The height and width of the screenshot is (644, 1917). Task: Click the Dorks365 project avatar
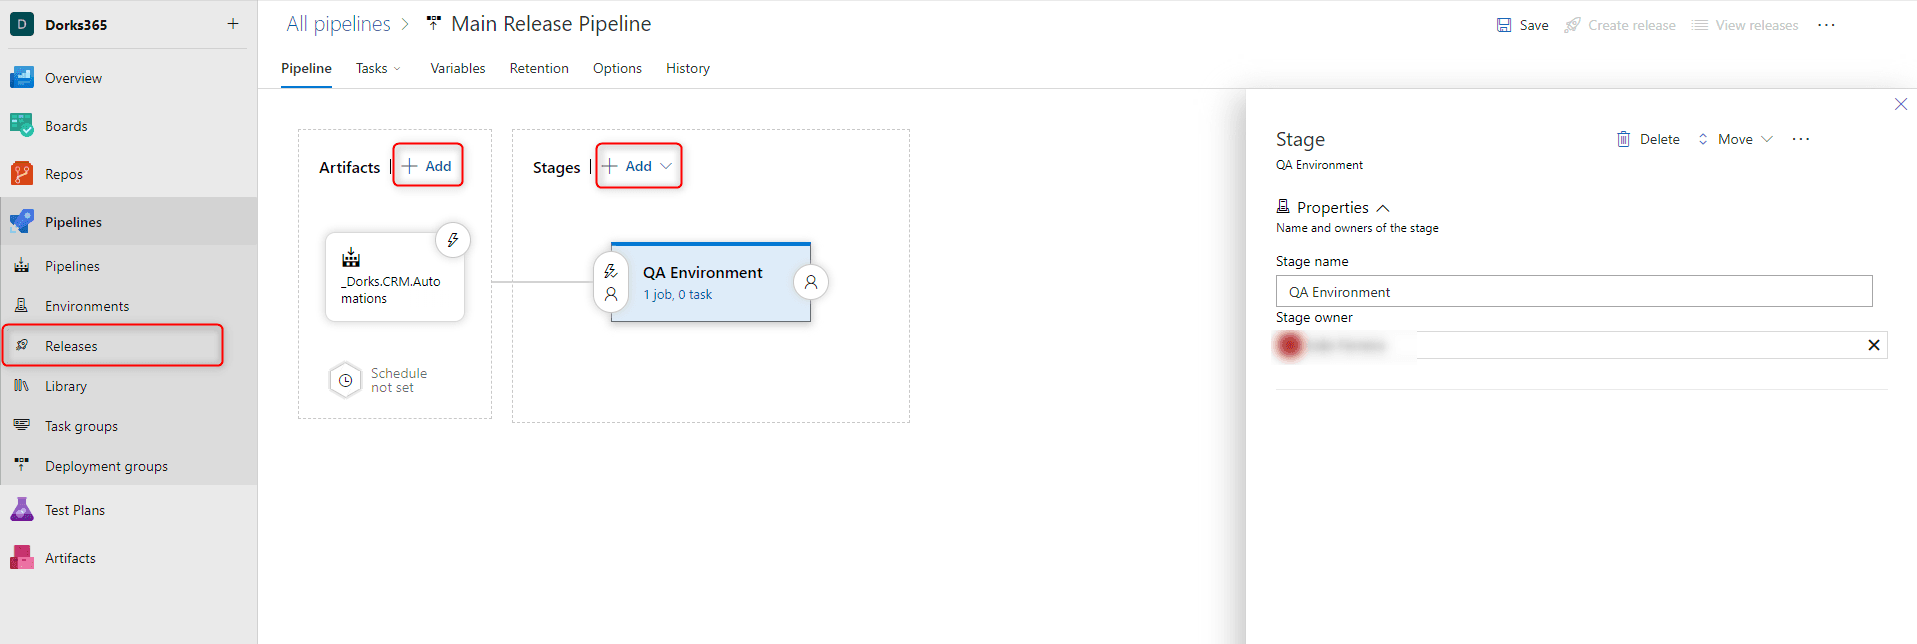pos(22,24)
